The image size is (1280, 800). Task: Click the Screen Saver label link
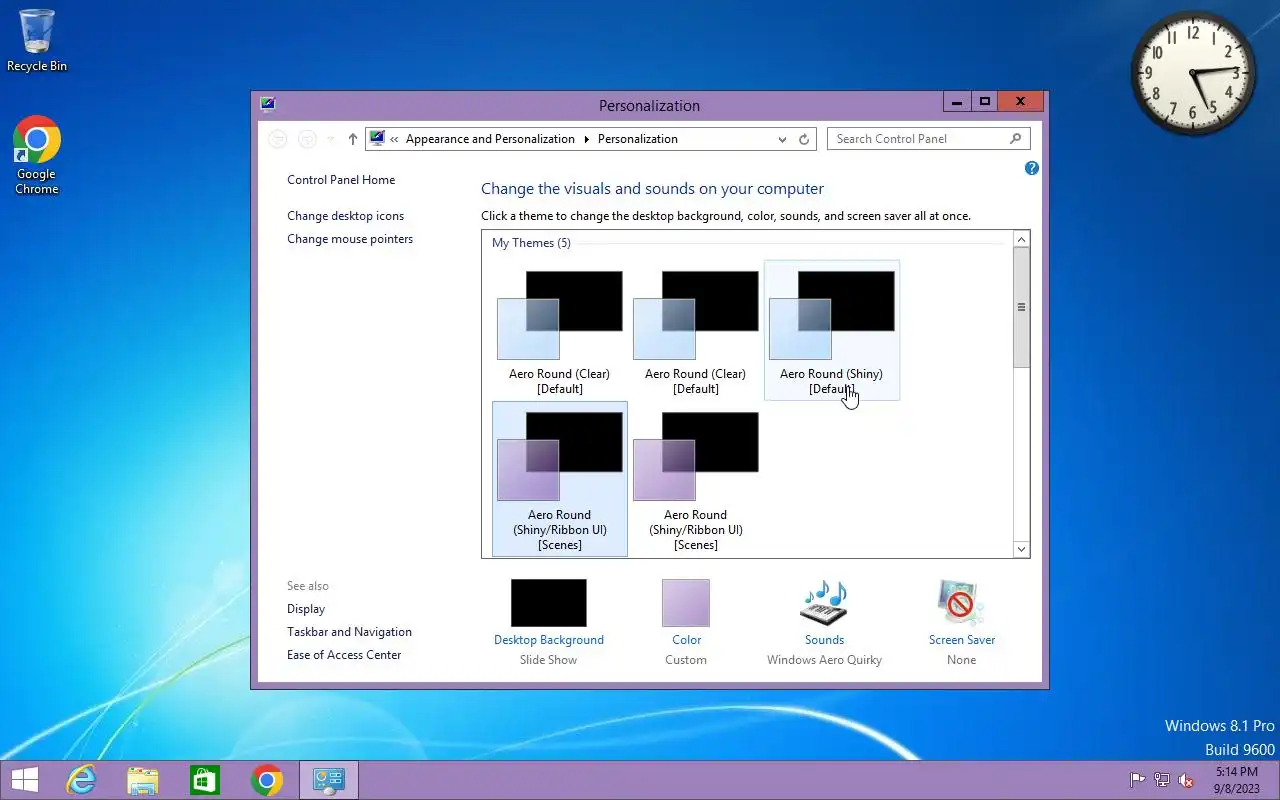962,640
